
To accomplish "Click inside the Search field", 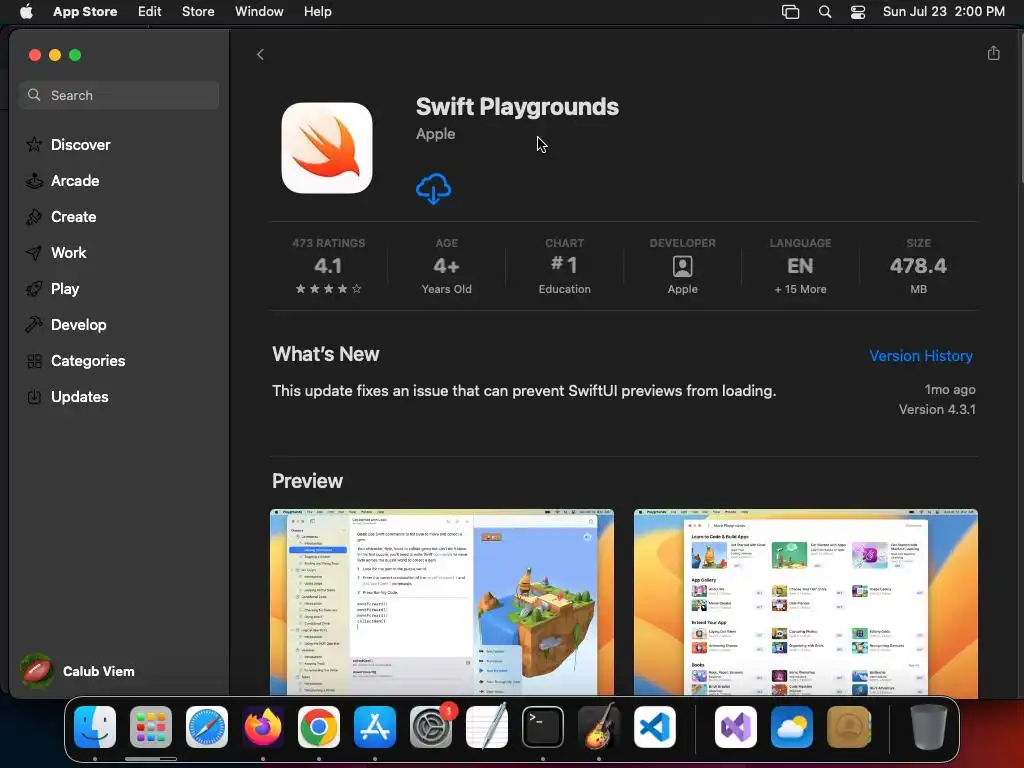I will [119, 95].
